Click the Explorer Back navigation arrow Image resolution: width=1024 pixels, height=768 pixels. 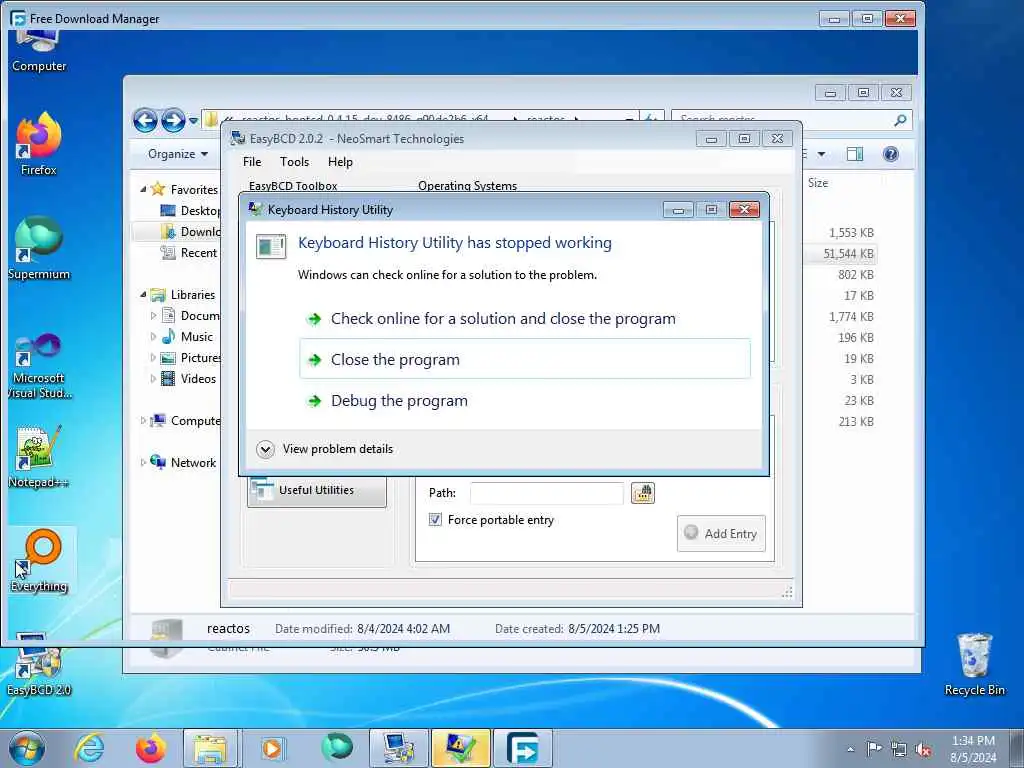(x=145, y=120)
